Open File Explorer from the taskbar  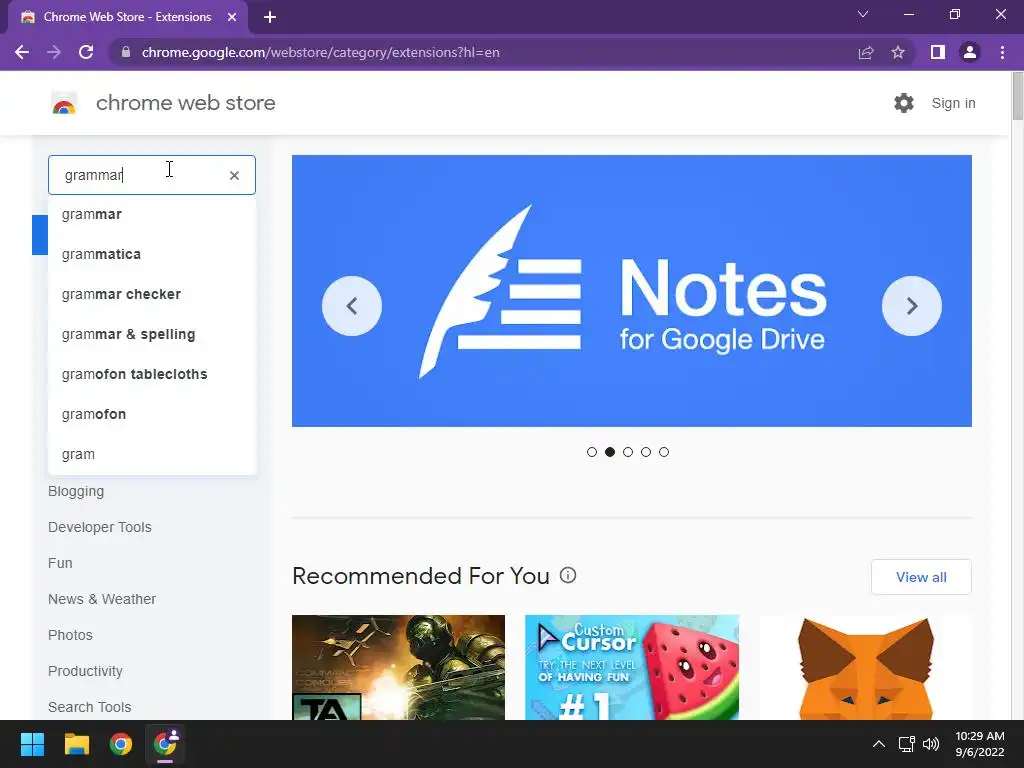pyautogui.click(x=76, y=744)
